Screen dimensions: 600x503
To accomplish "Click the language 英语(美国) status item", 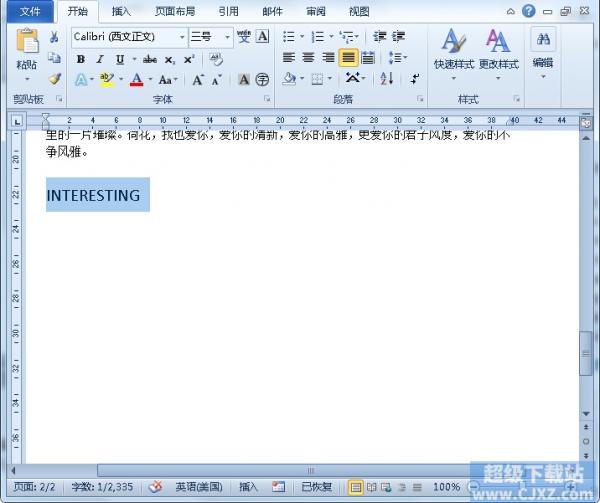I will [199, 487].
